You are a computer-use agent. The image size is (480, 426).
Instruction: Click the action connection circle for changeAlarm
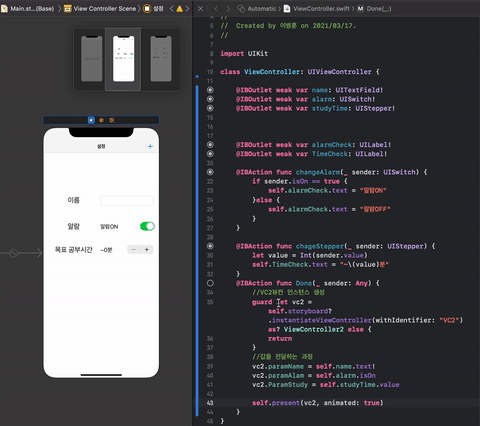[x=210, y=172]
